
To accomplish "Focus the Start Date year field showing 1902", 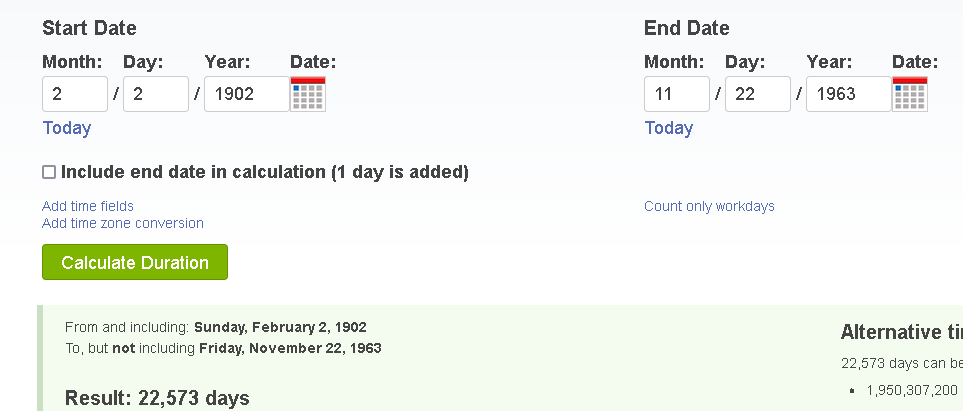I will [x=246, y=94].
